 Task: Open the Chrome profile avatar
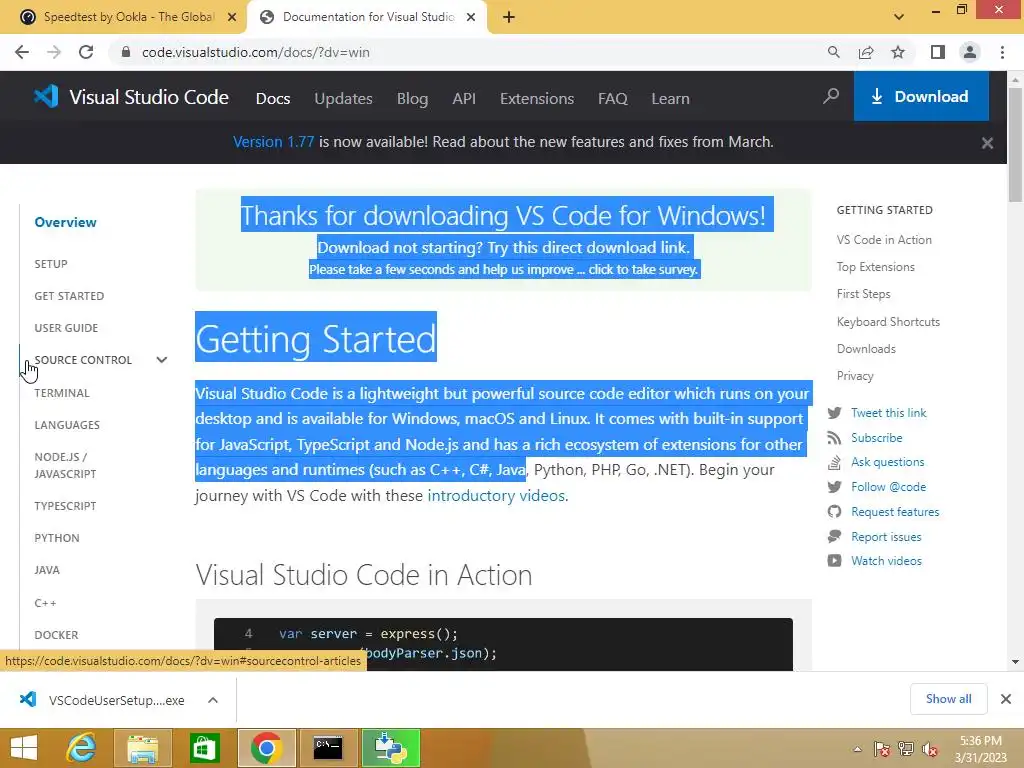point(970,52)
